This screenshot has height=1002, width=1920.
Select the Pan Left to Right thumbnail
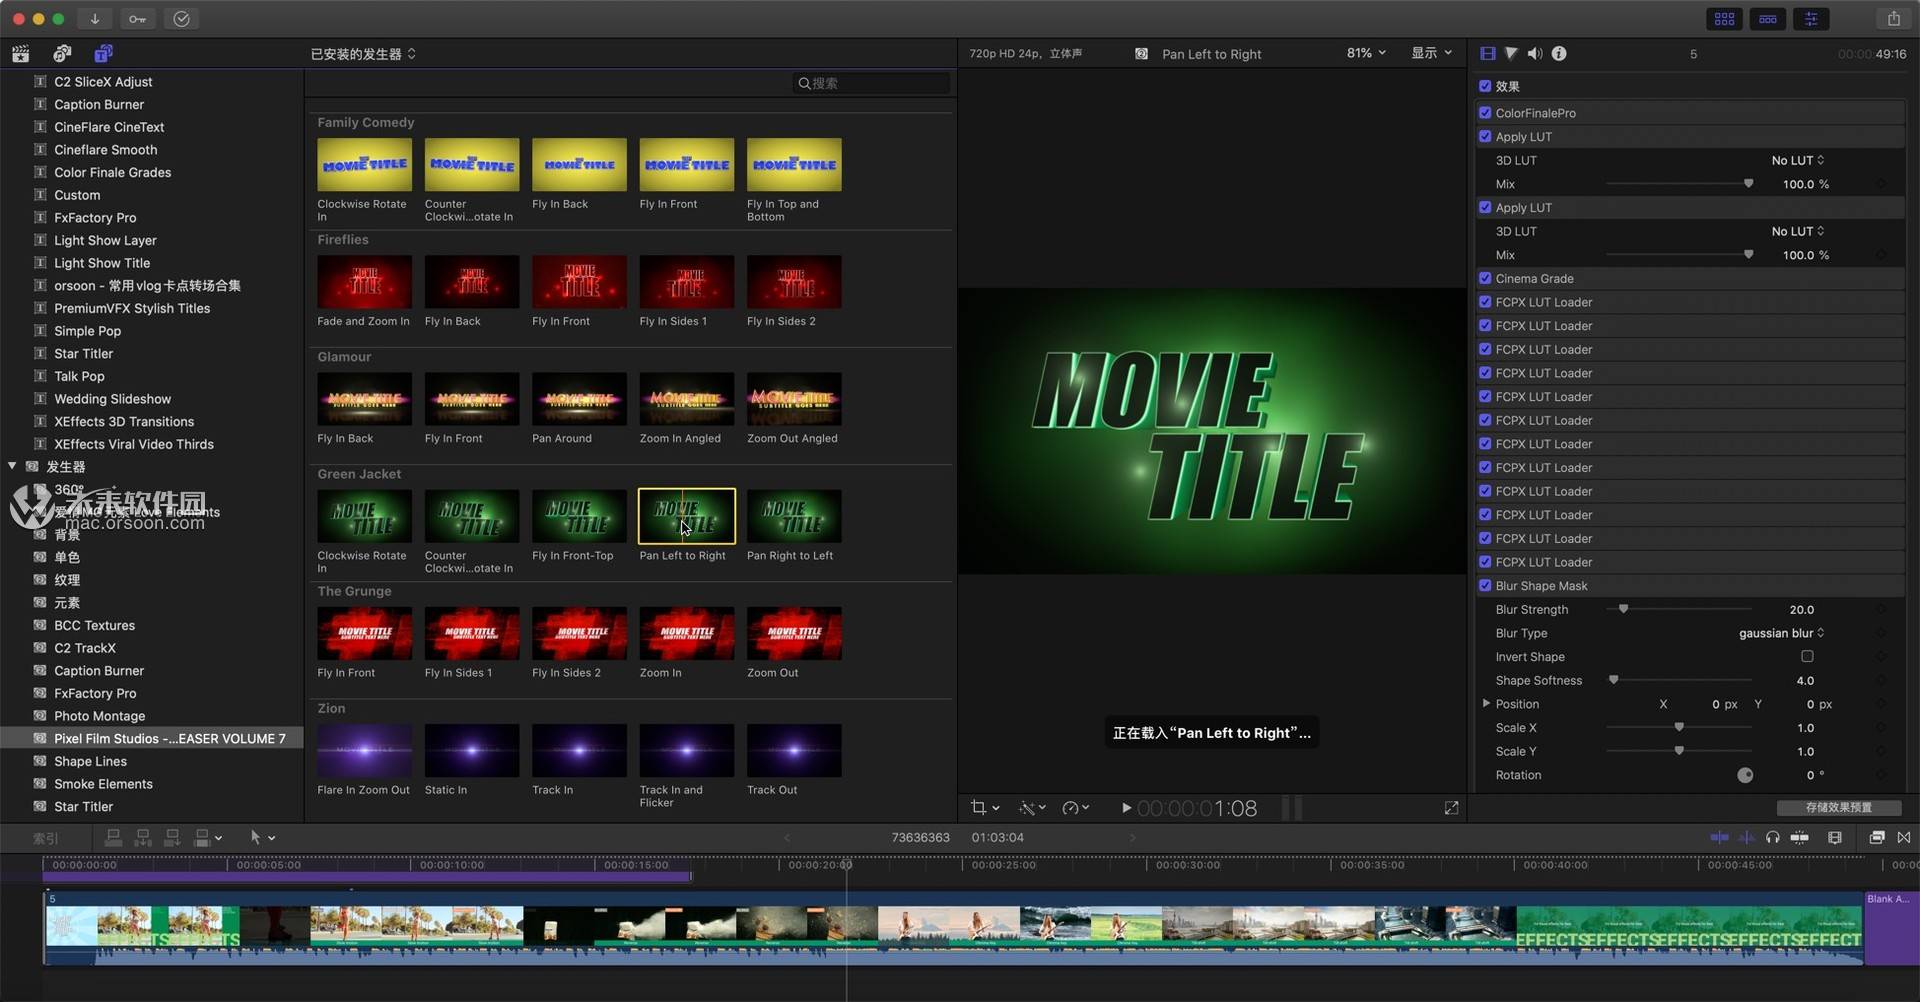[686, 516]
